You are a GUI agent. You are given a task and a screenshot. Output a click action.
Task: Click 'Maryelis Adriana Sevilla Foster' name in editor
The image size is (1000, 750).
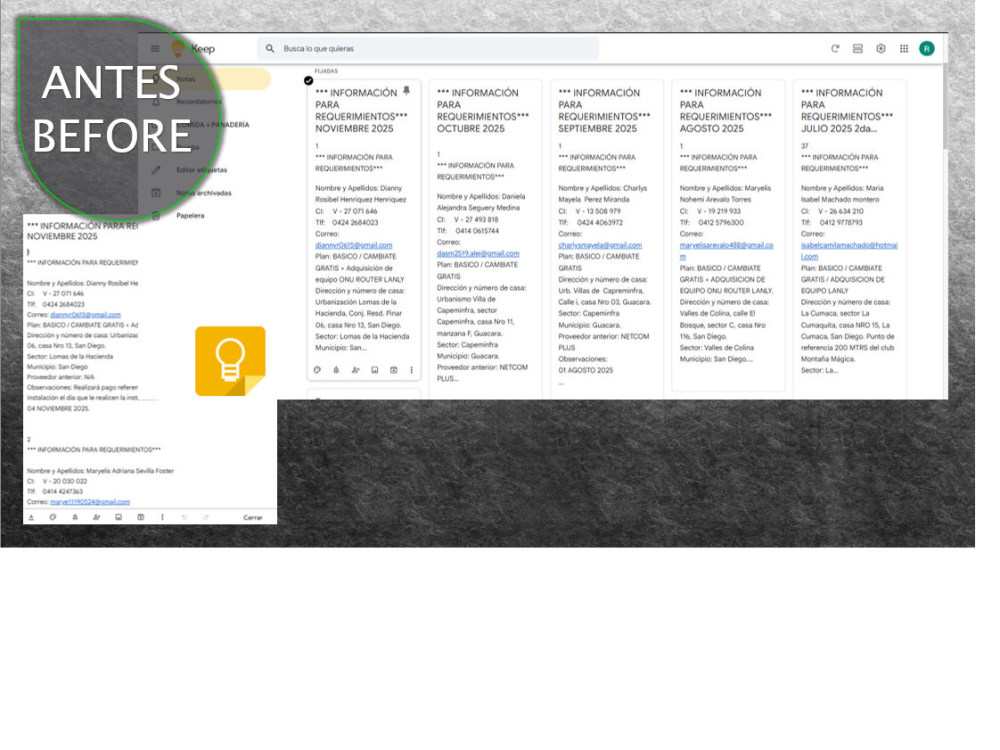tap(130, 471)
